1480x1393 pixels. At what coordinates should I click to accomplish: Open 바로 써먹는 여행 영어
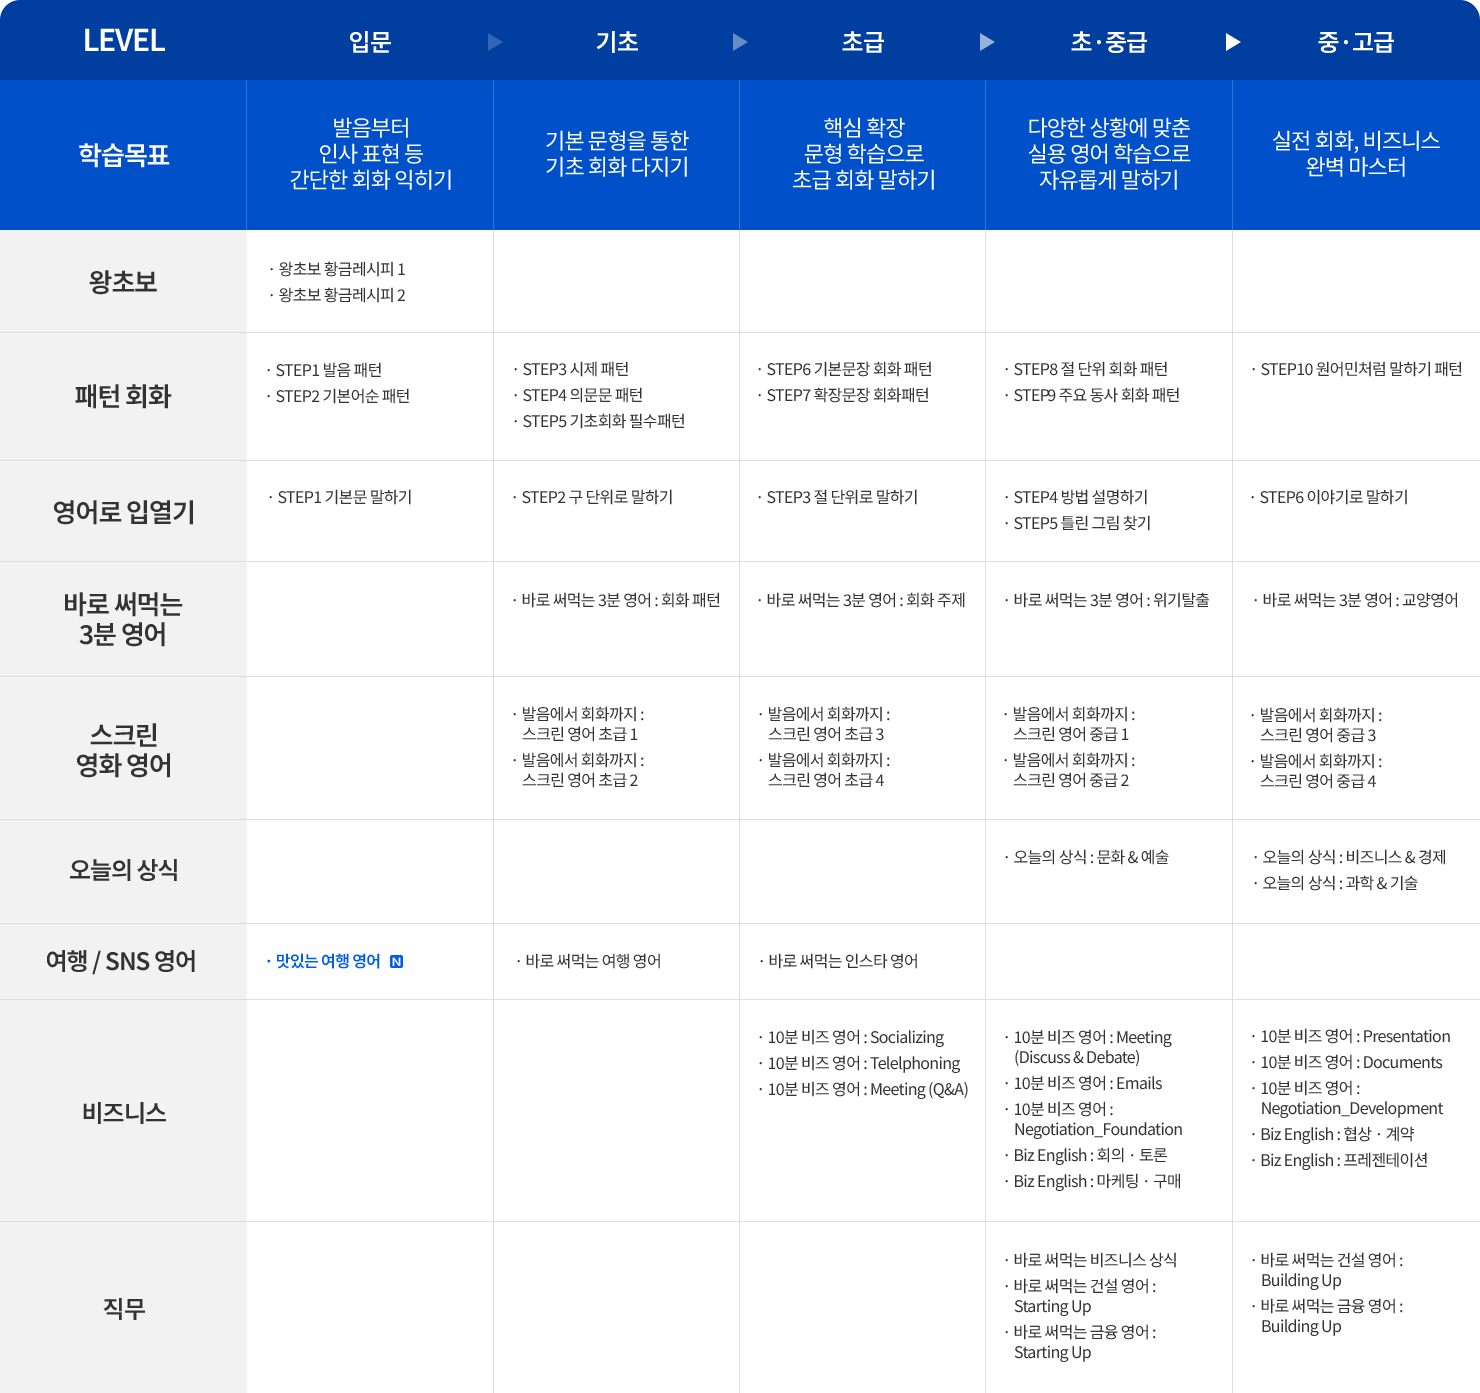pos(593,961)
